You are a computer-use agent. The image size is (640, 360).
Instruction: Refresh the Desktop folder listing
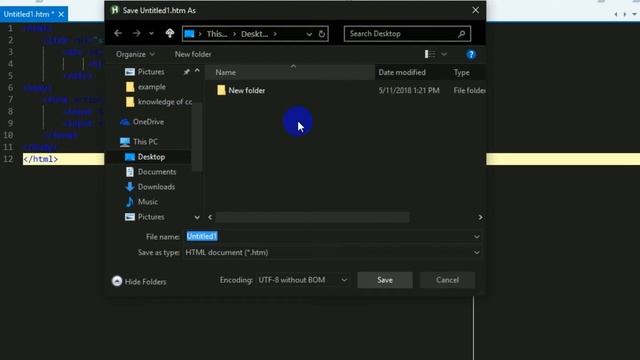pos(322,34)
